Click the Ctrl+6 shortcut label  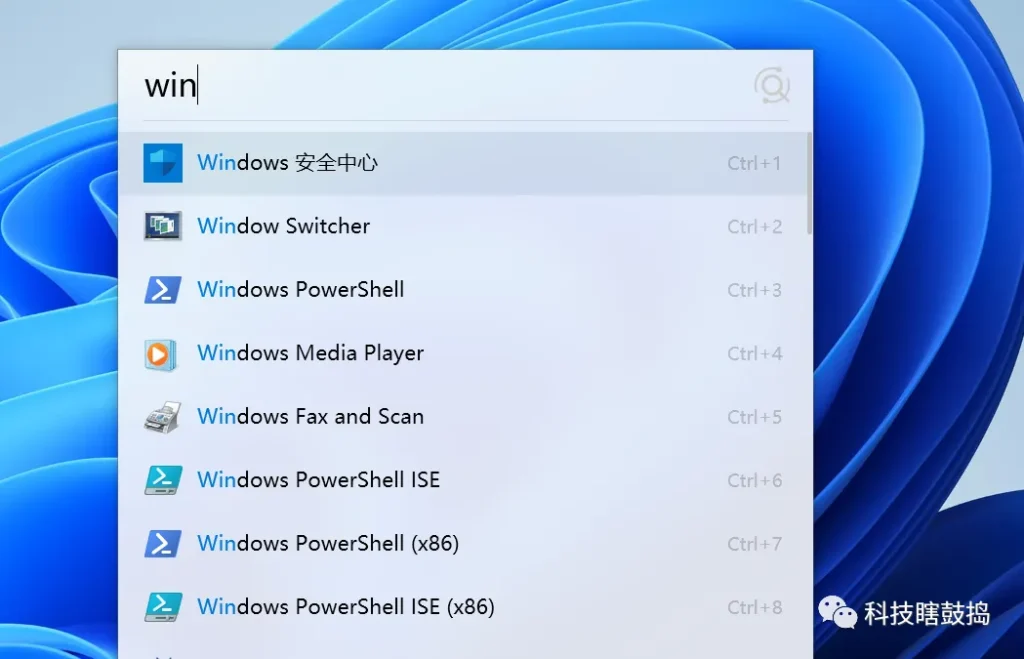[754, 479]
